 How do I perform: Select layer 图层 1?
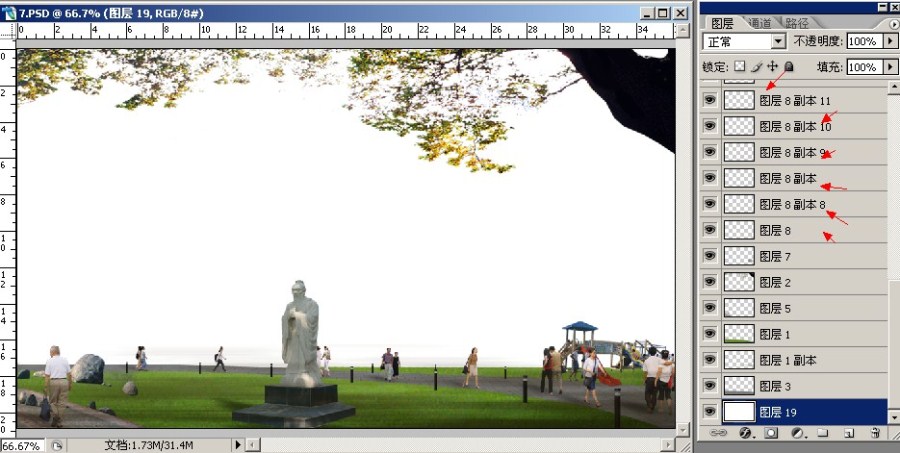[804, 334]
